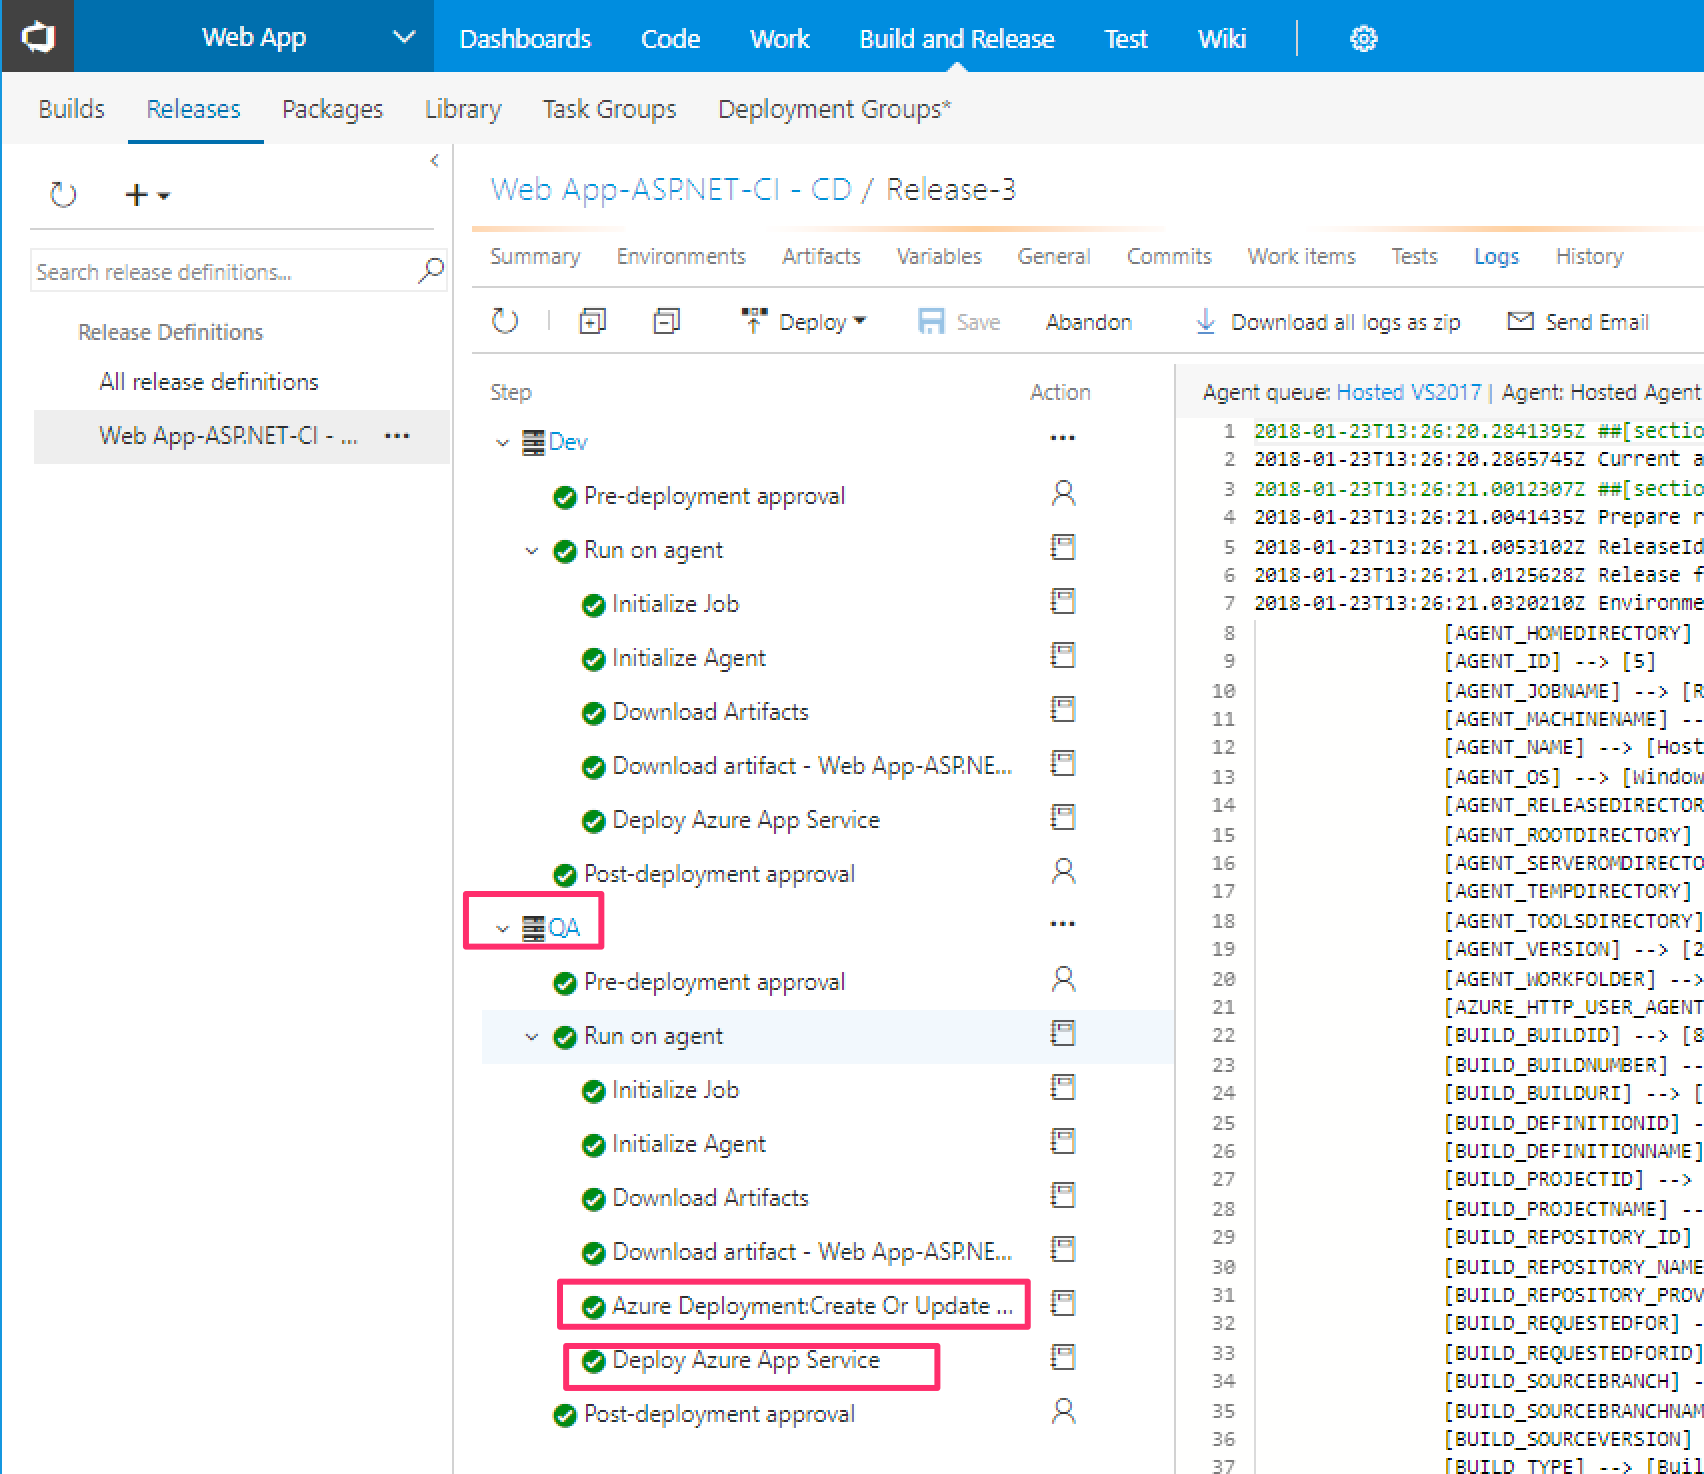Click the plus new definition button
Image resolution: width=1704 pixels, height=1474 pixels.
(x=146, y=194)
